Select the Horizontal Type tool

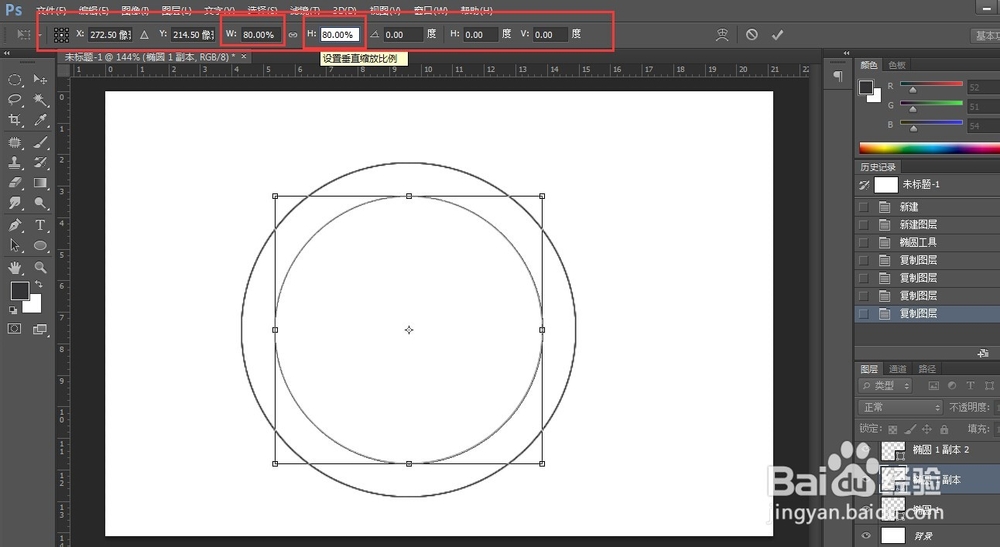coord(40,225)
